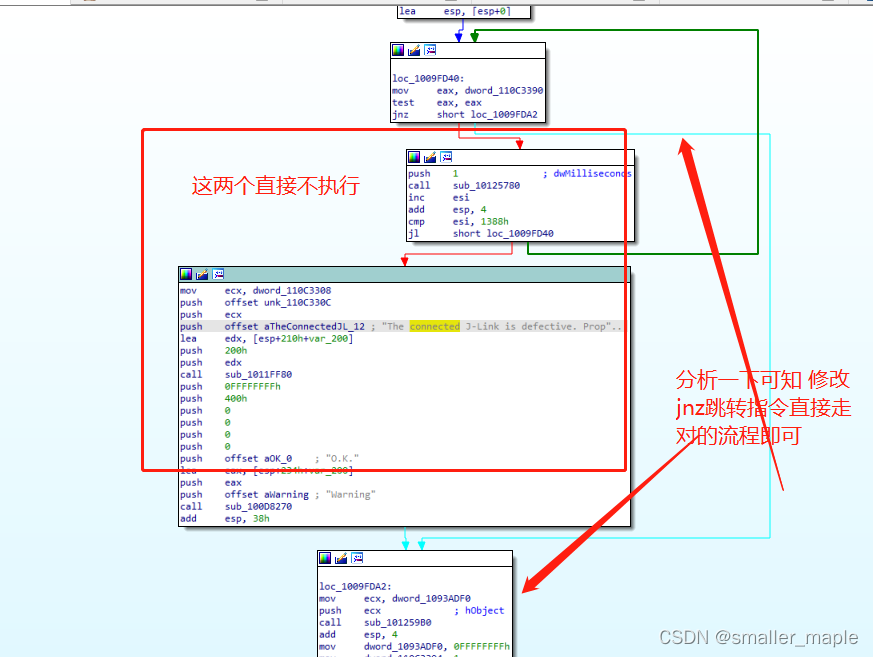This screenshot has height=657, width=873.
Task: Select 'push 0FFFFFFFFh' line
Action: point(230,387)
